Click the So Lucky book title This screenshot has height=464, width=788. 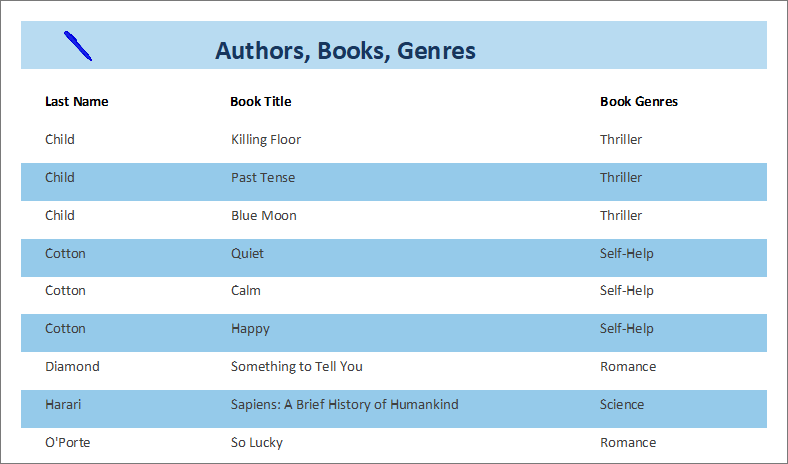(257, 442)
